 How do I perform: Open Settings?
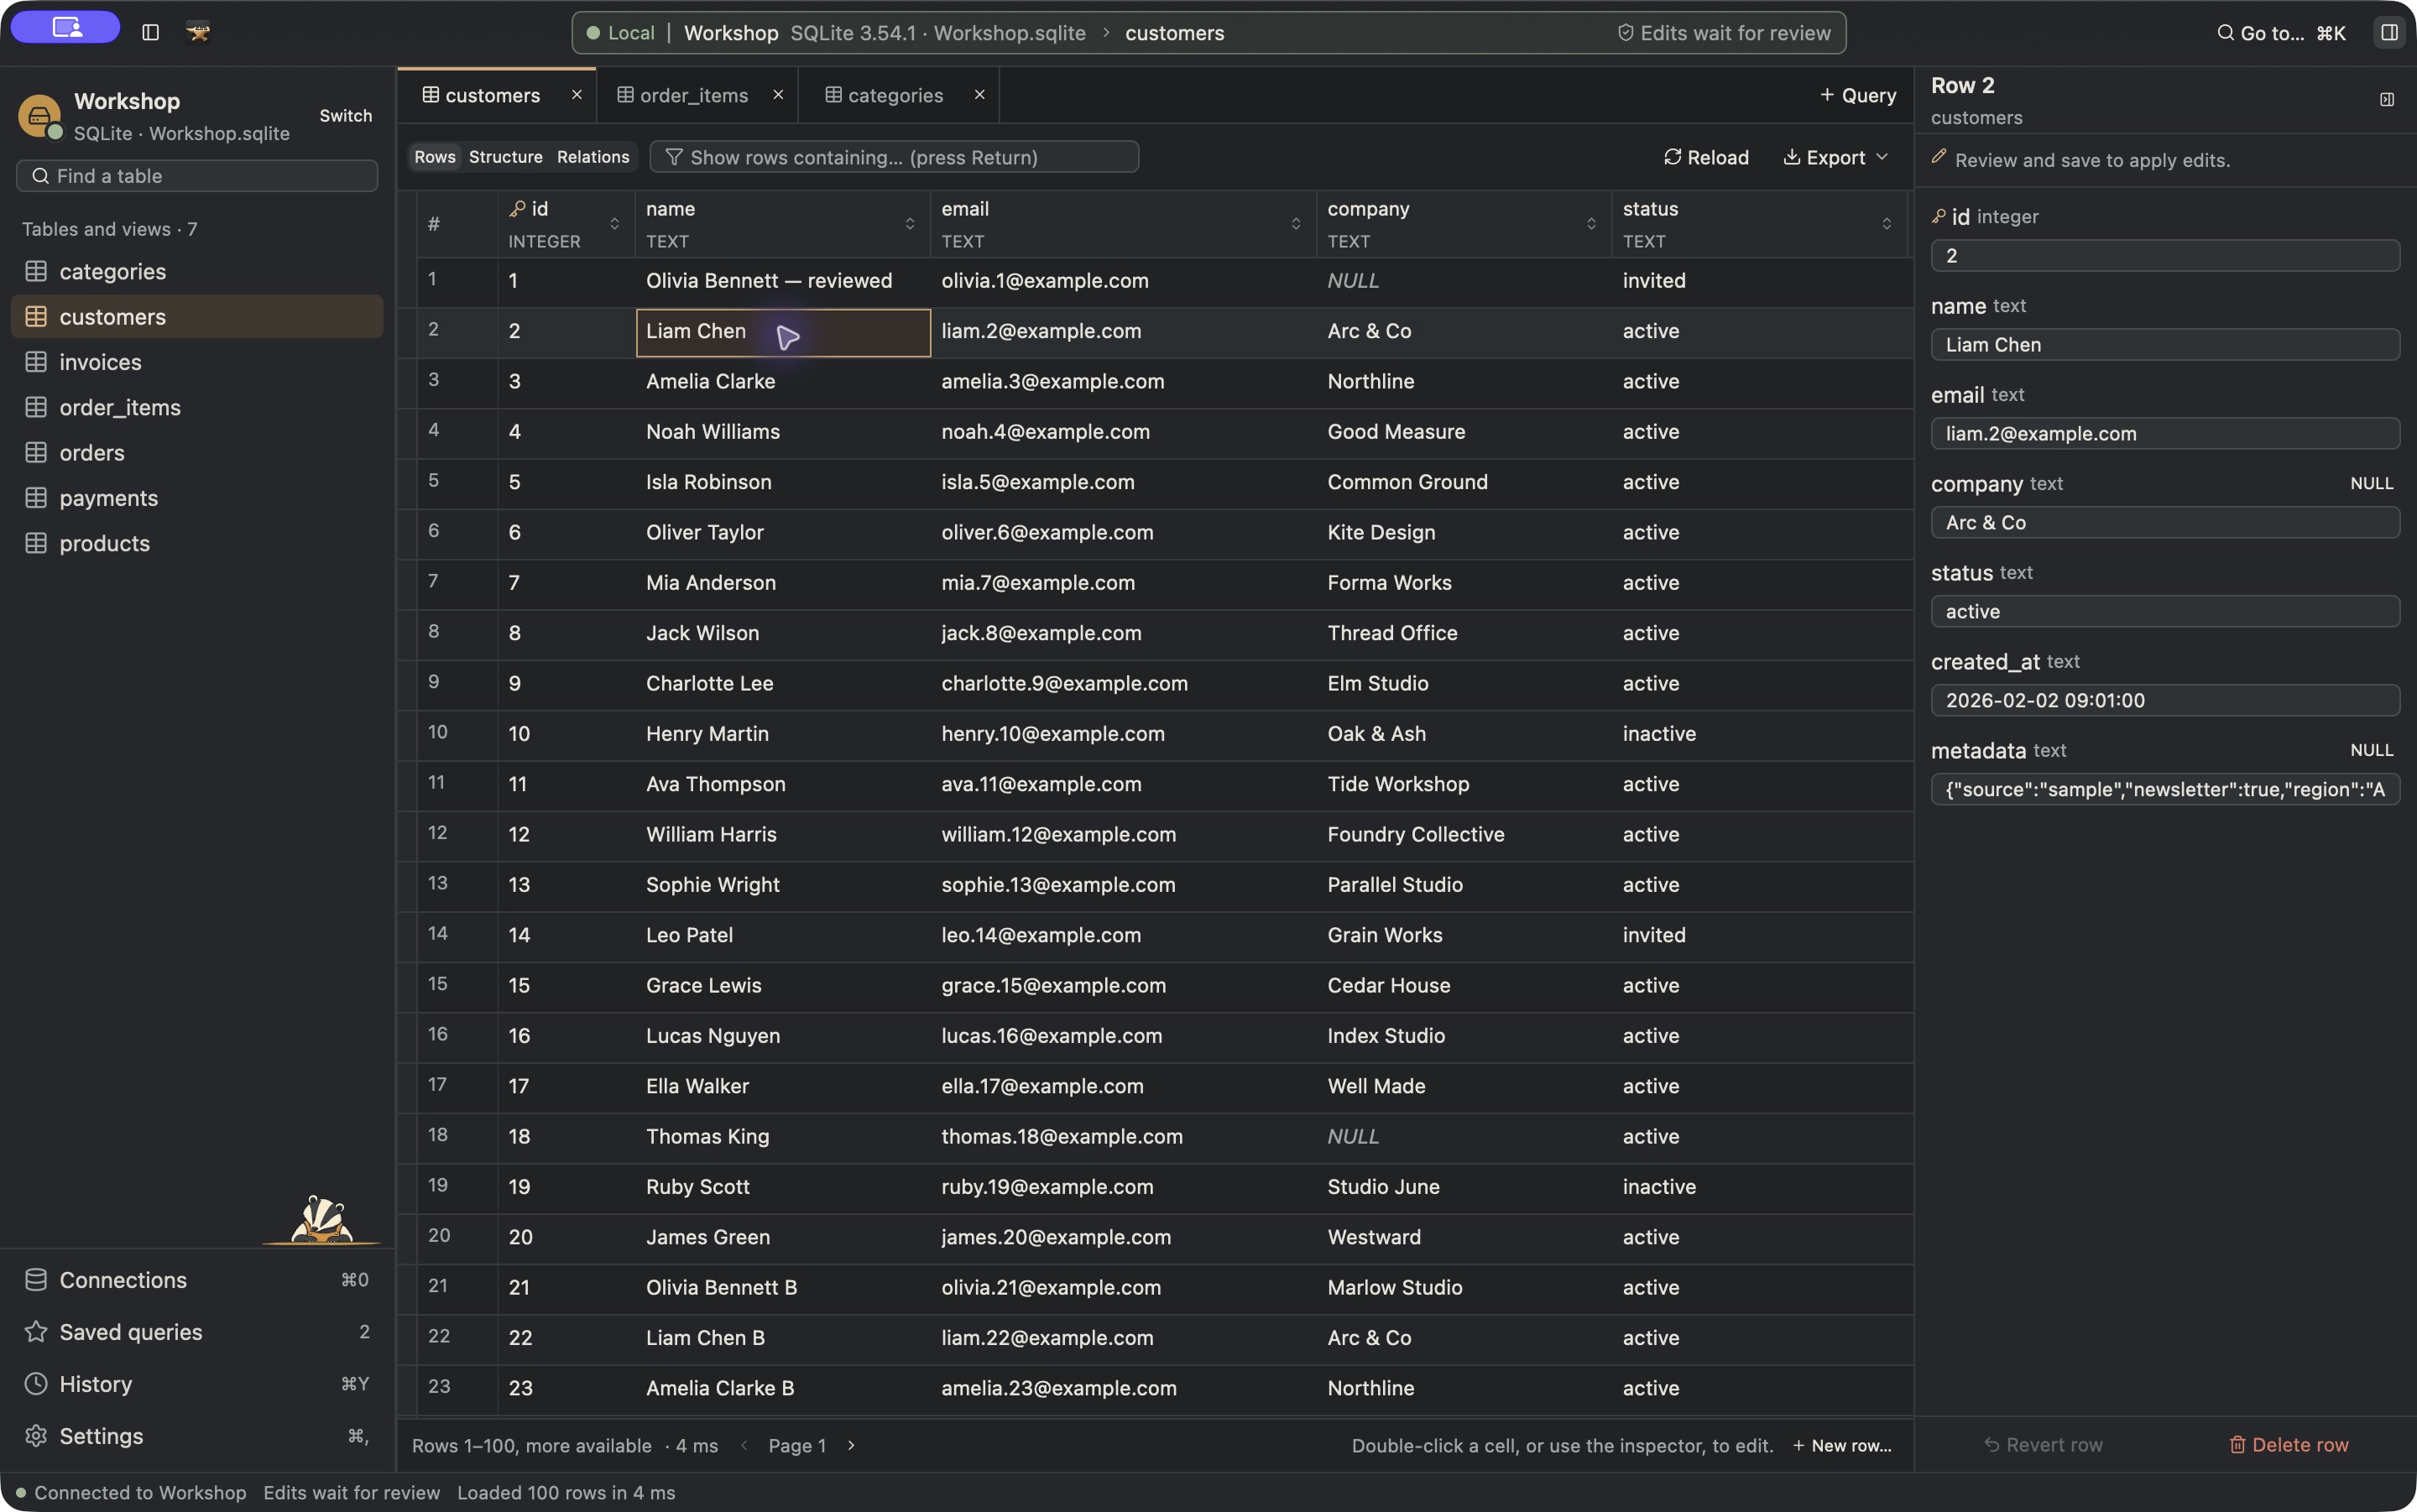(x=197, y=1436)
